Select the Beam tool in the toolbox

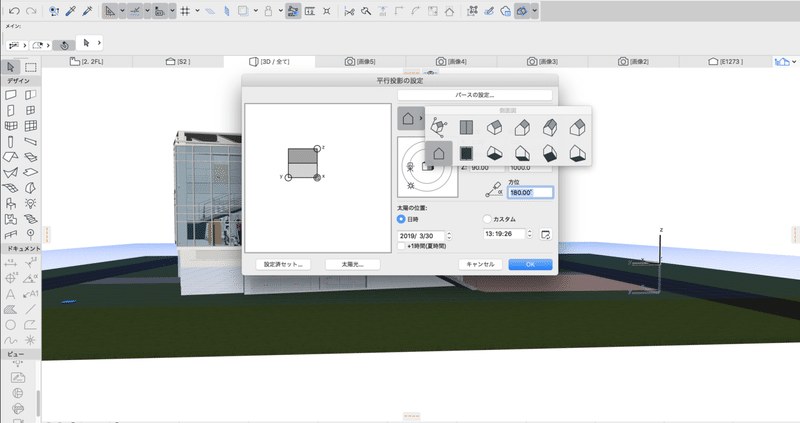point(31,141)
